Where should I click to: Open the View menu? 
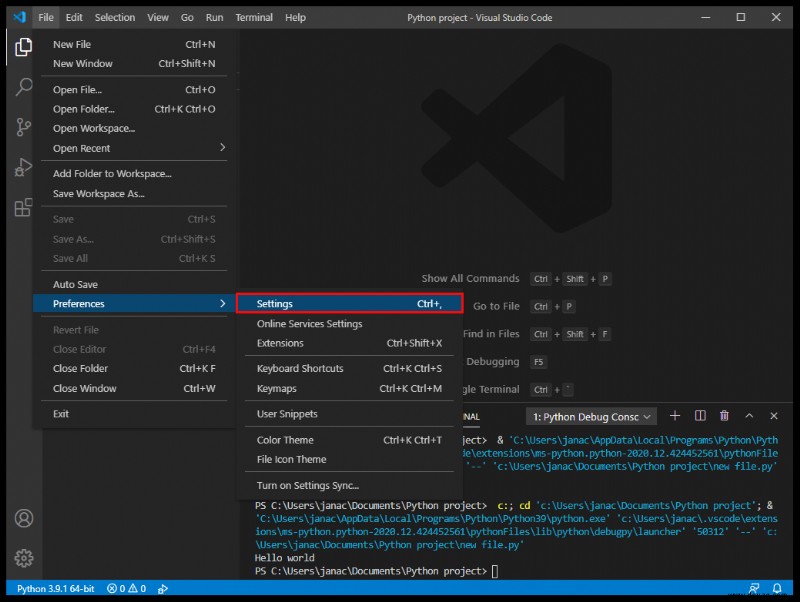(158, 17)
